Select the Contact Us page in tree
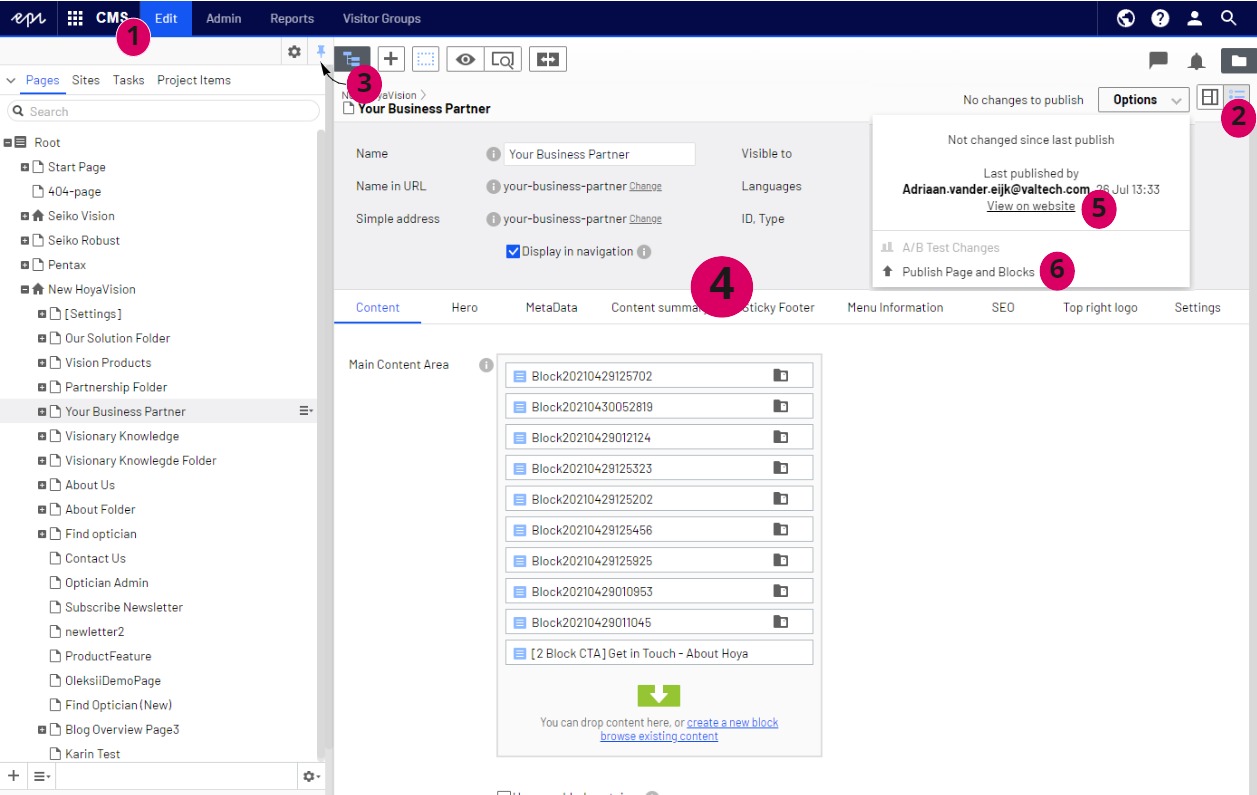Image resolution: width=1257 pixels, height=795 pixels. [95, 558]
